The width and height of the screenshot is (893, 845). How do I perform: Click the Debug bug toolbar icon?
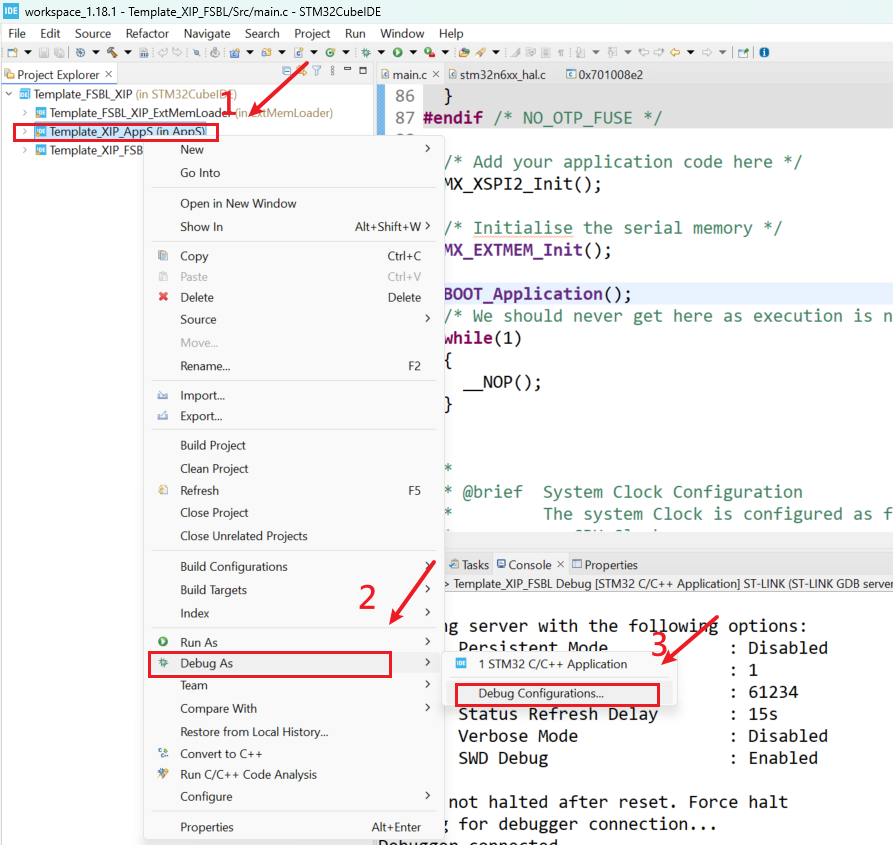click(366, 52)
